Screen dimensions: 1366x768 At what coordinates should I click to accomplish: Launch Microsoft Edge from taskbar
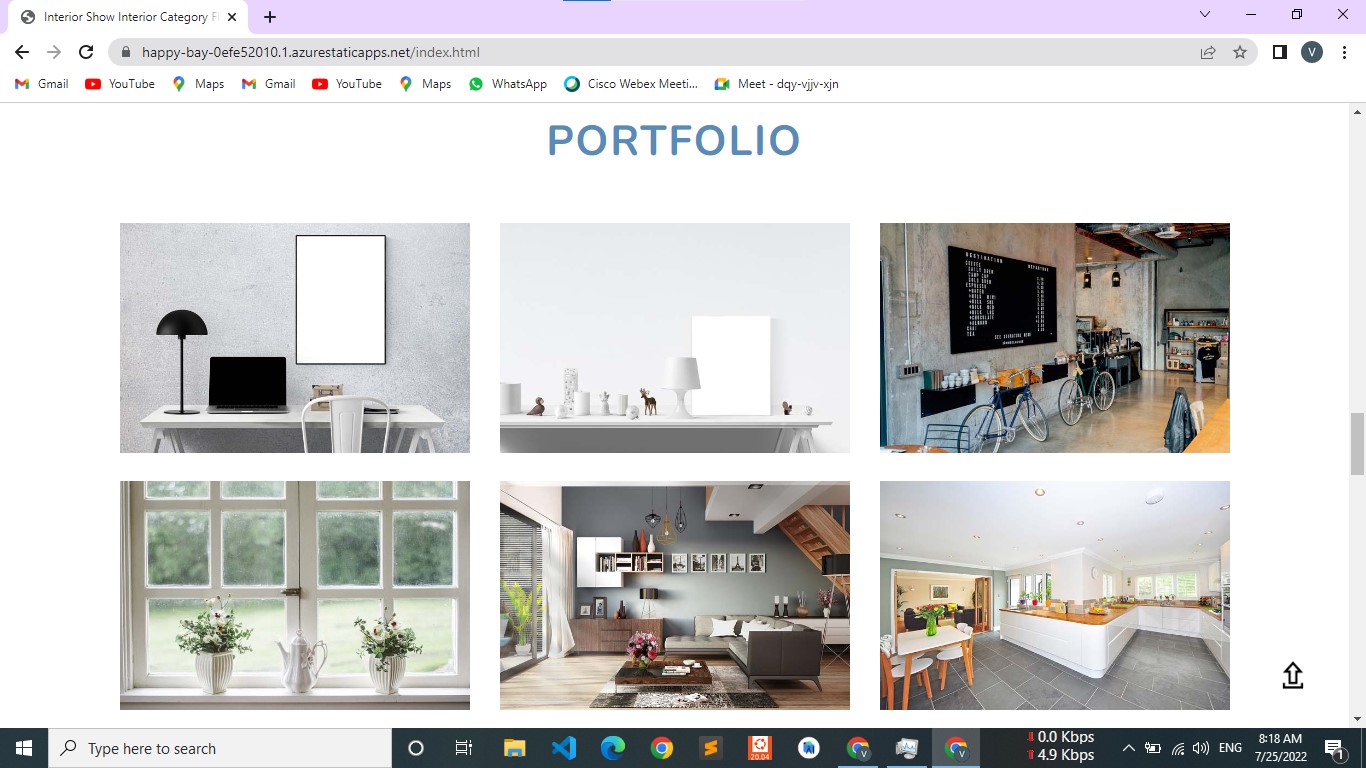coord(612,748)
